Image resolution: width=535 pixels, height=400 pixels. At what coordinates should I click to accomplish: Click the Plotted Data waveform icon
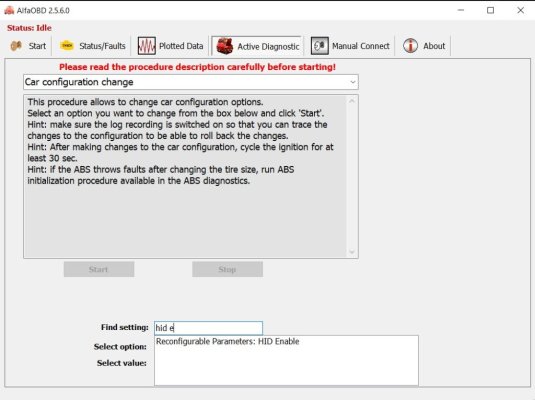pos(146,46)
